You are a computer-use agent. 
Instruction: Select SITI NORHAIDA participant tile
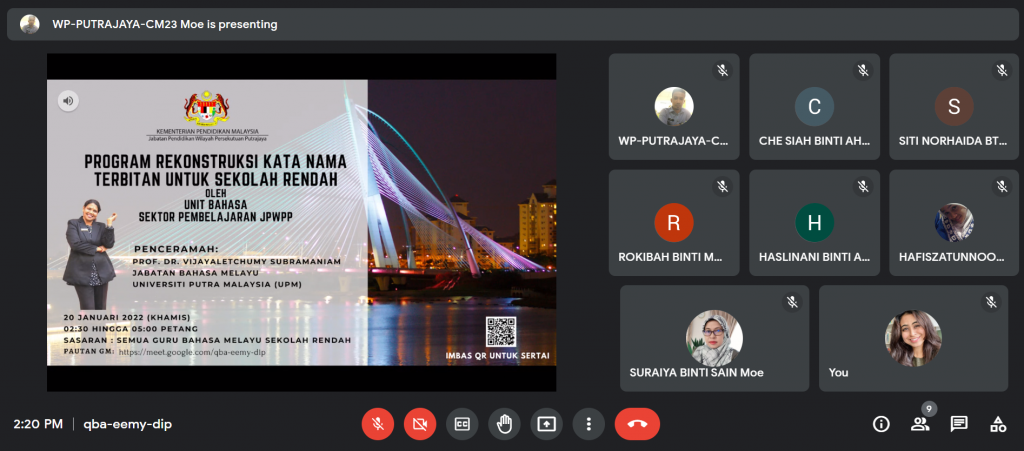[x=954, y=107]
